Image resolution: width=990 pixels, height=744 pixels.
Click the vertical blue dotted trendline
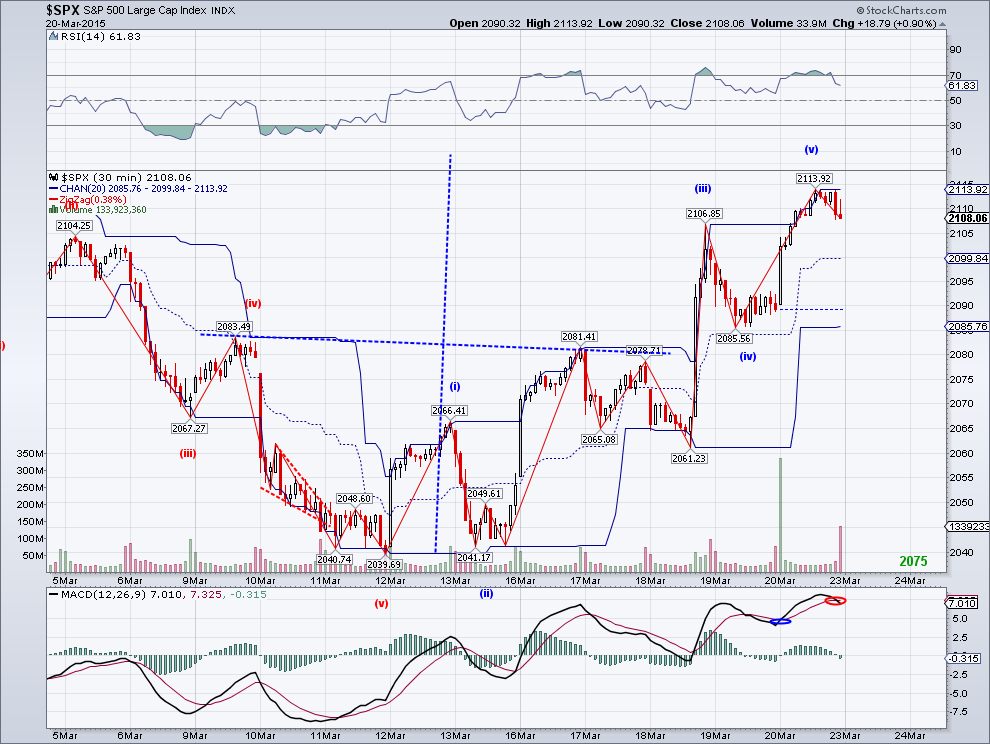tap(443, 354)
